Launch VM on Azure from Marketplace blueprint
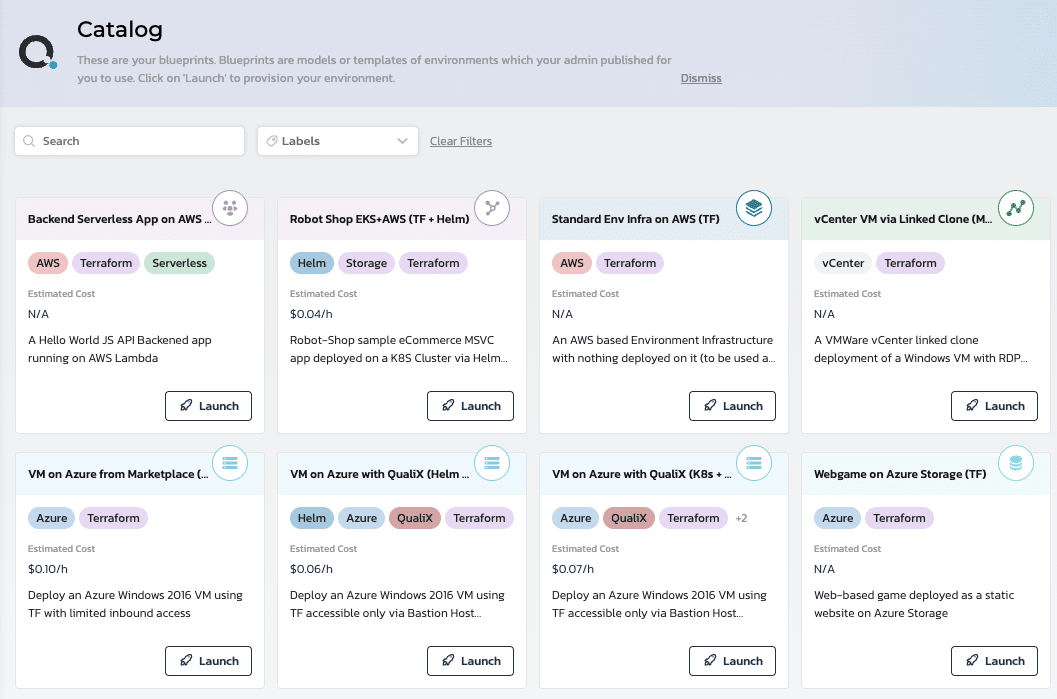The image size is (1057, 699). coord(208,661)
